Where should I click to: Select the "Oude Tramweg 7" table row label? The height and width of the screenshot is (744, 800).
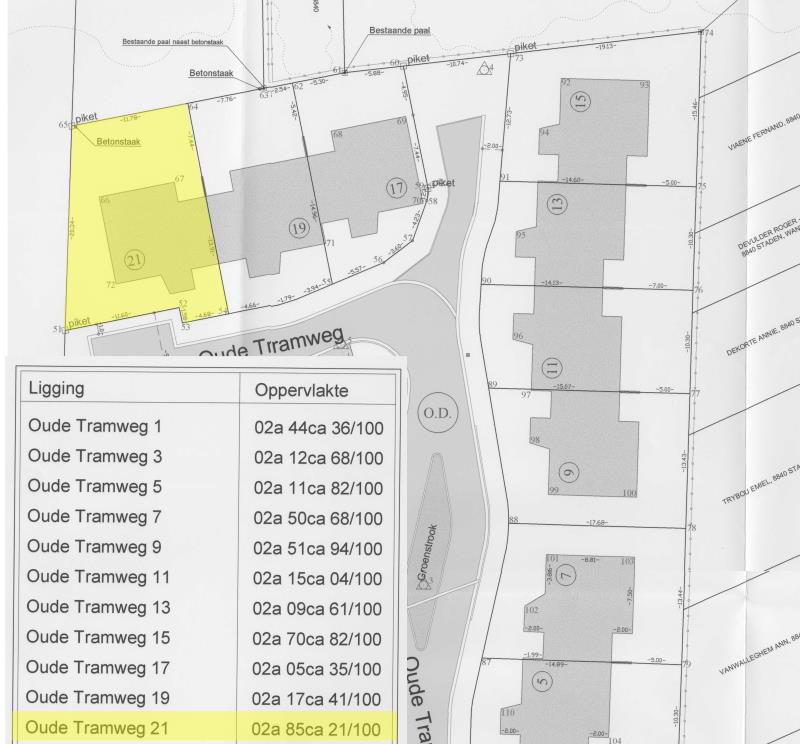[x=94, y=516]
